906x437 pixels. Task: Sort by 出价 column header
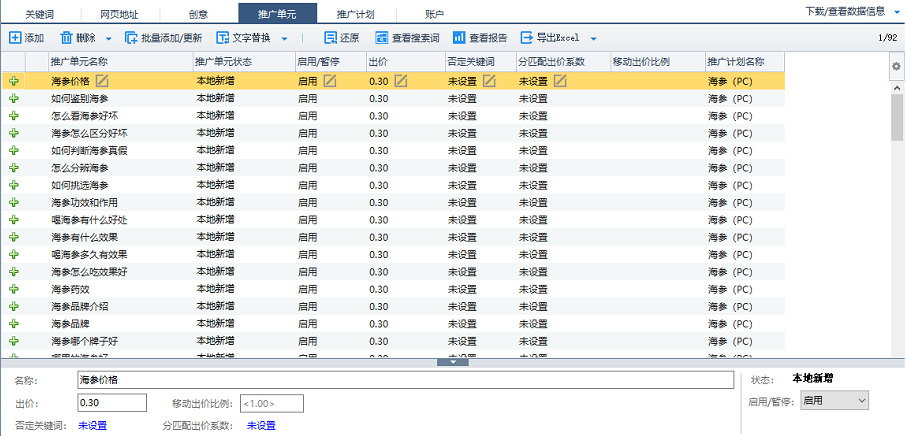pos(405,62)
